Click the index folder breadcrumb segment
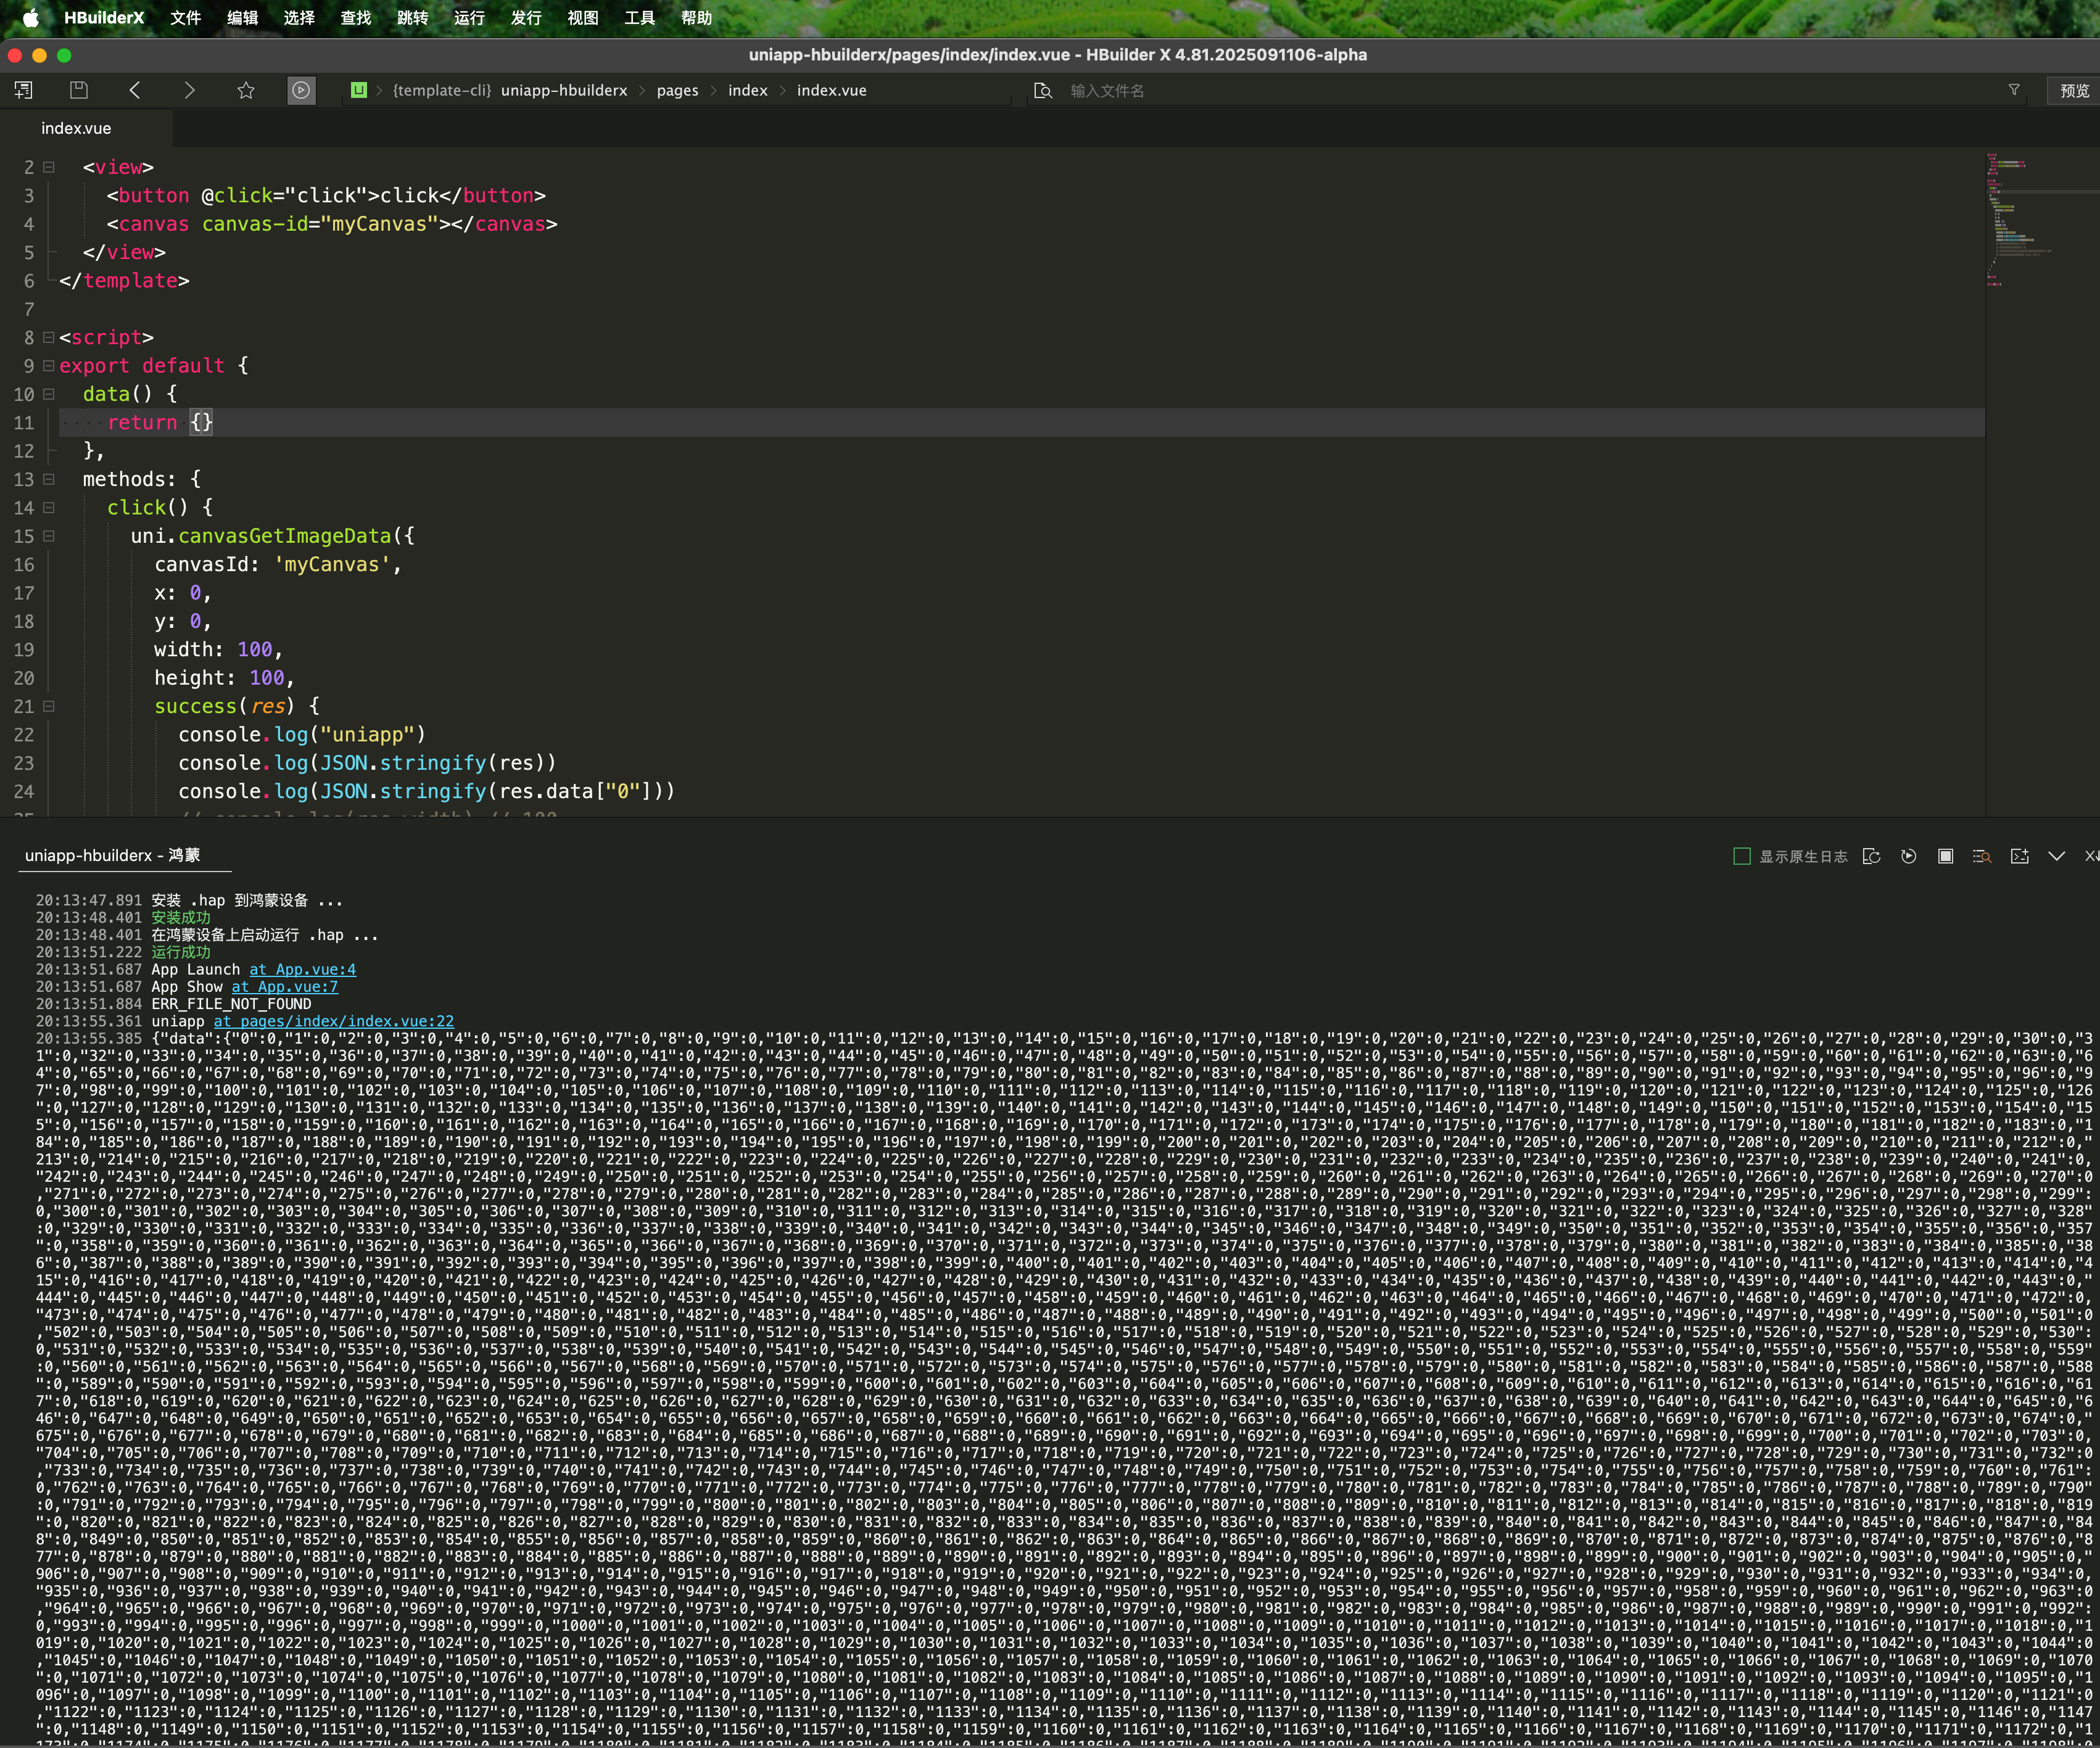The width and height of the screenshot is (2100, 1748). [x=748, y=90]
